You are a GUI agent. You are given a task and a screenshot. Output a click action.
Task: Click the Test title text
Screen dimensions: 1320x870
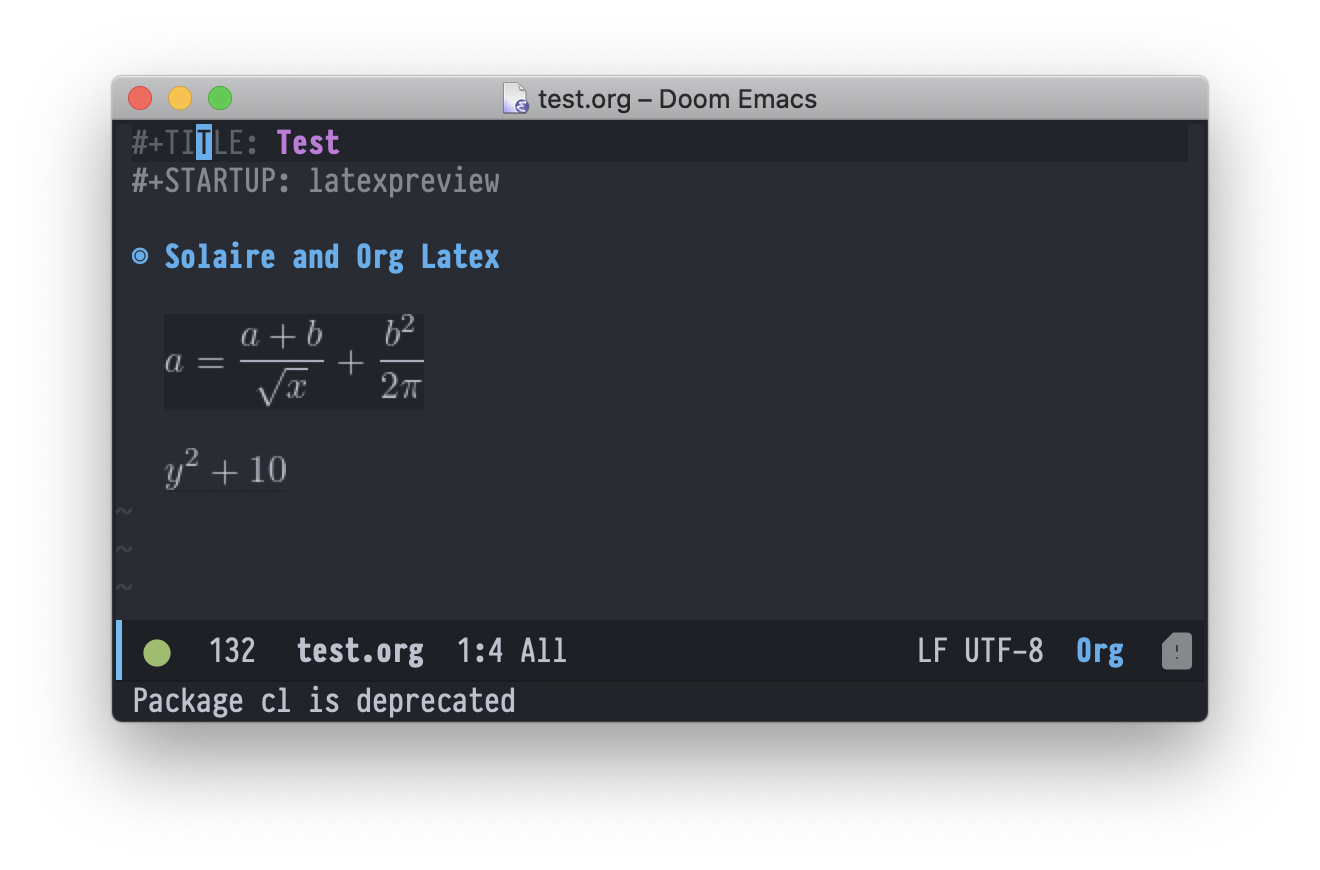[308, 142]
